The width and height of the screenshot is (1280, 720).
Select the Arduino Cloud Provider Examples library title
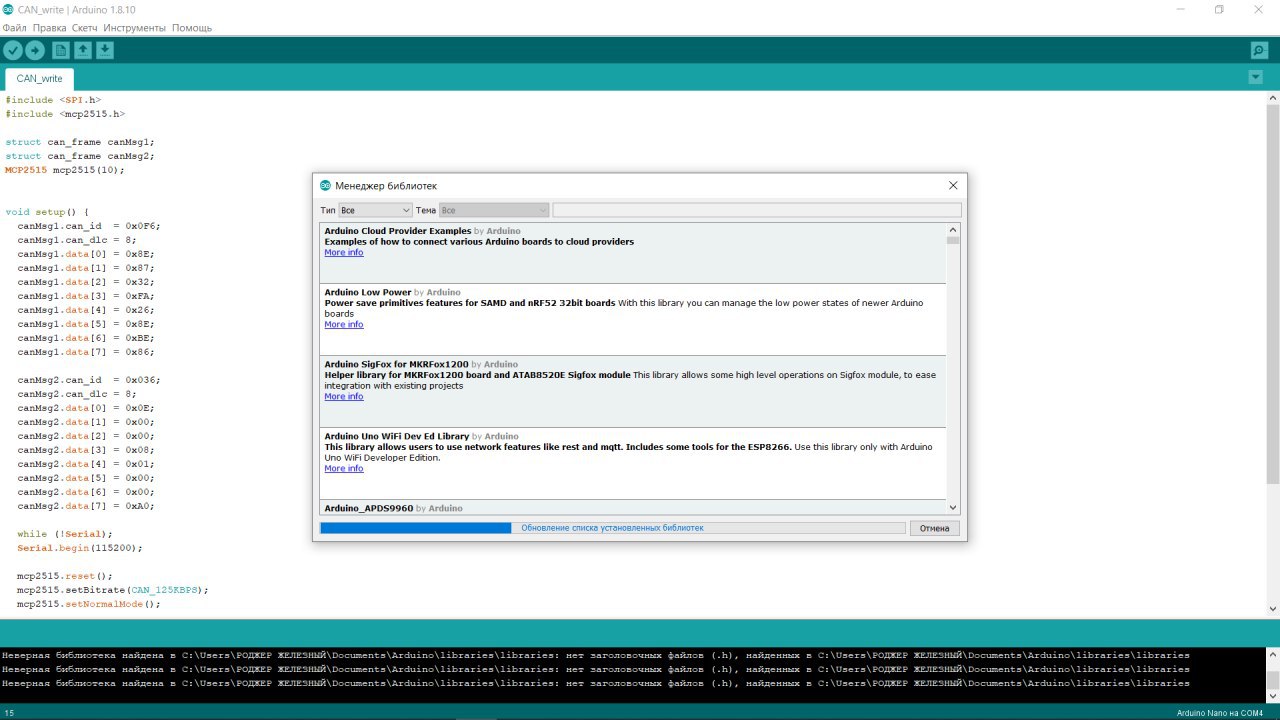[398, 231]
